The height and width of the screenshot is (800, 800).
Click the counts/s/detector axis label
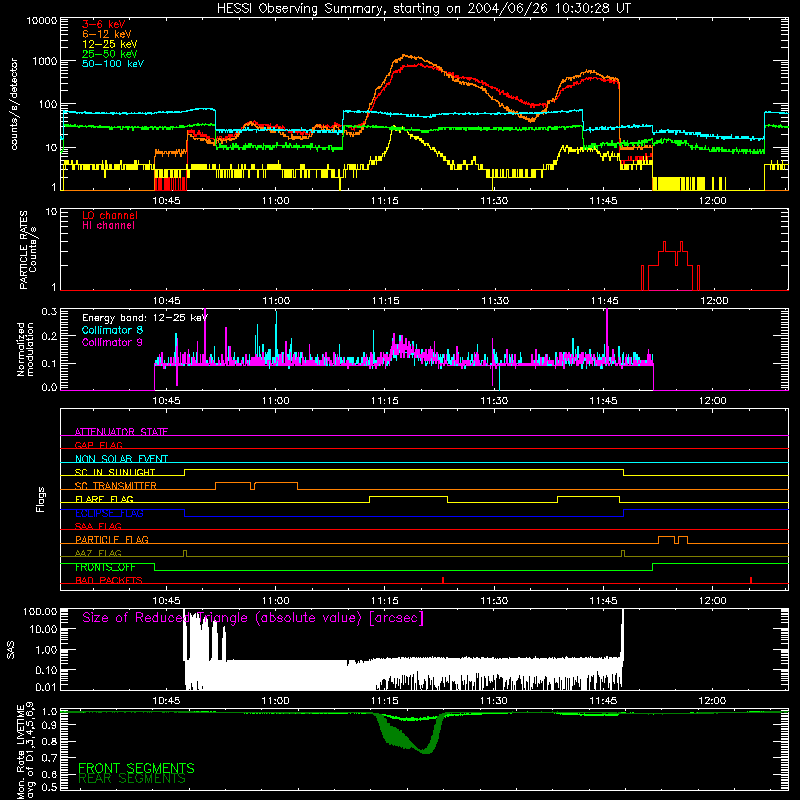[x=14, y=104]
